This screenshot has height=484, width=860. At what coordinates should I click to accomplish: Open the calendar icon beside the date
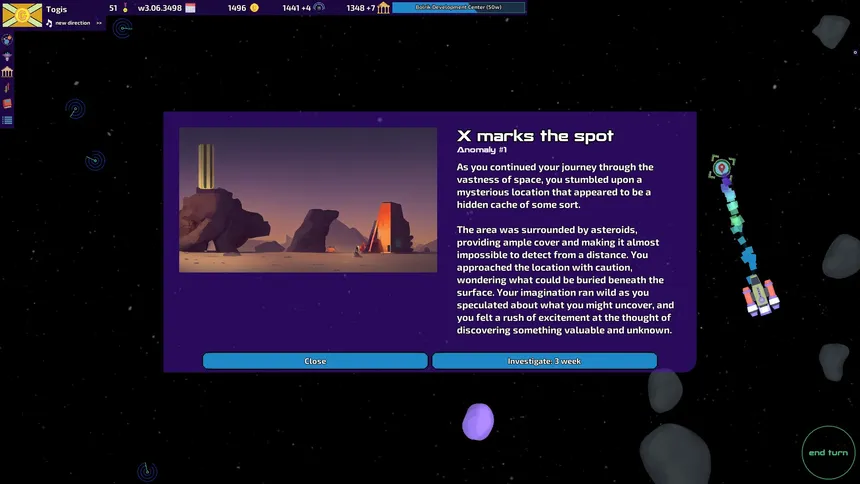pyautogui.click(x=190, y=8)
